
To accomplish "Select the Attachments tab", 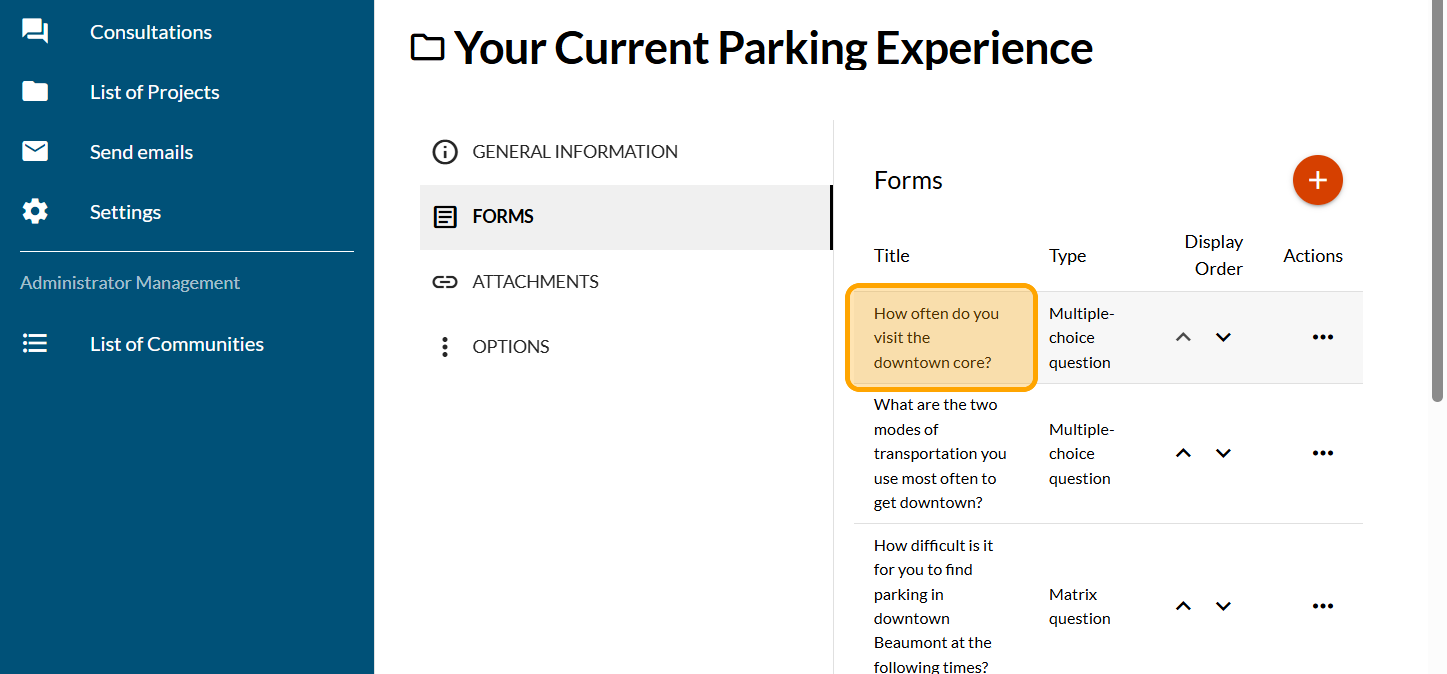I will [535, 282].
